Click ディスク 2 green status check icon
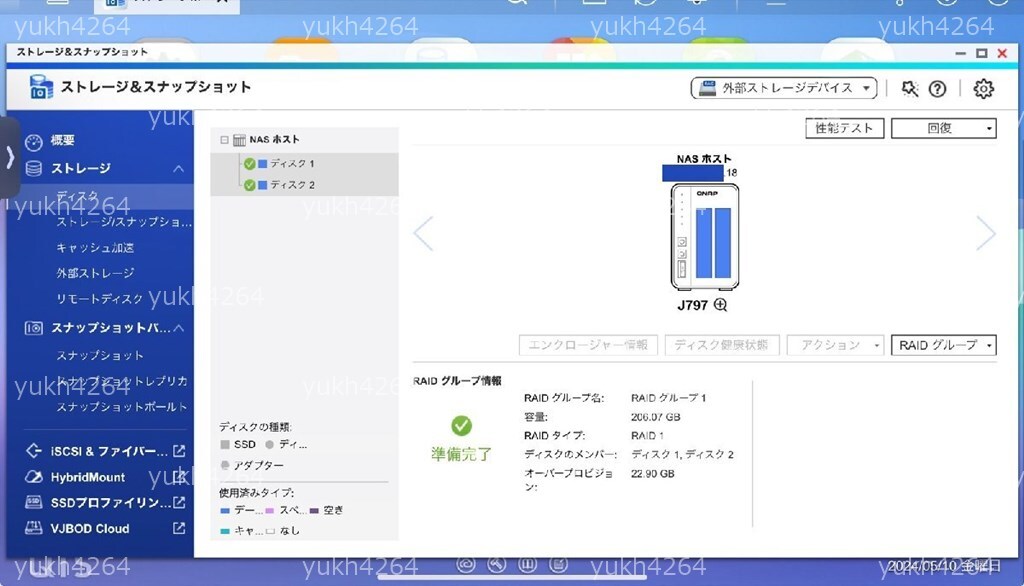 point(249,186)
